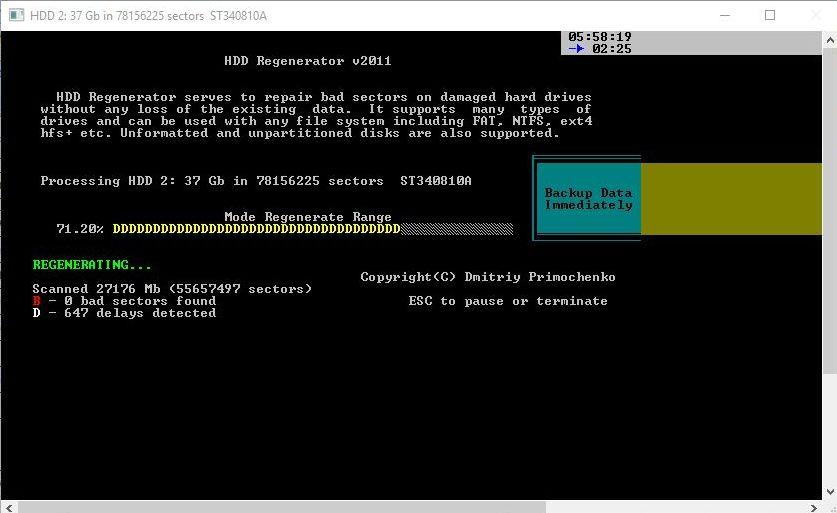Maximize the HDD Regenerator console window
The width and height of the screenshot is (837, 513).
(770, 15)
